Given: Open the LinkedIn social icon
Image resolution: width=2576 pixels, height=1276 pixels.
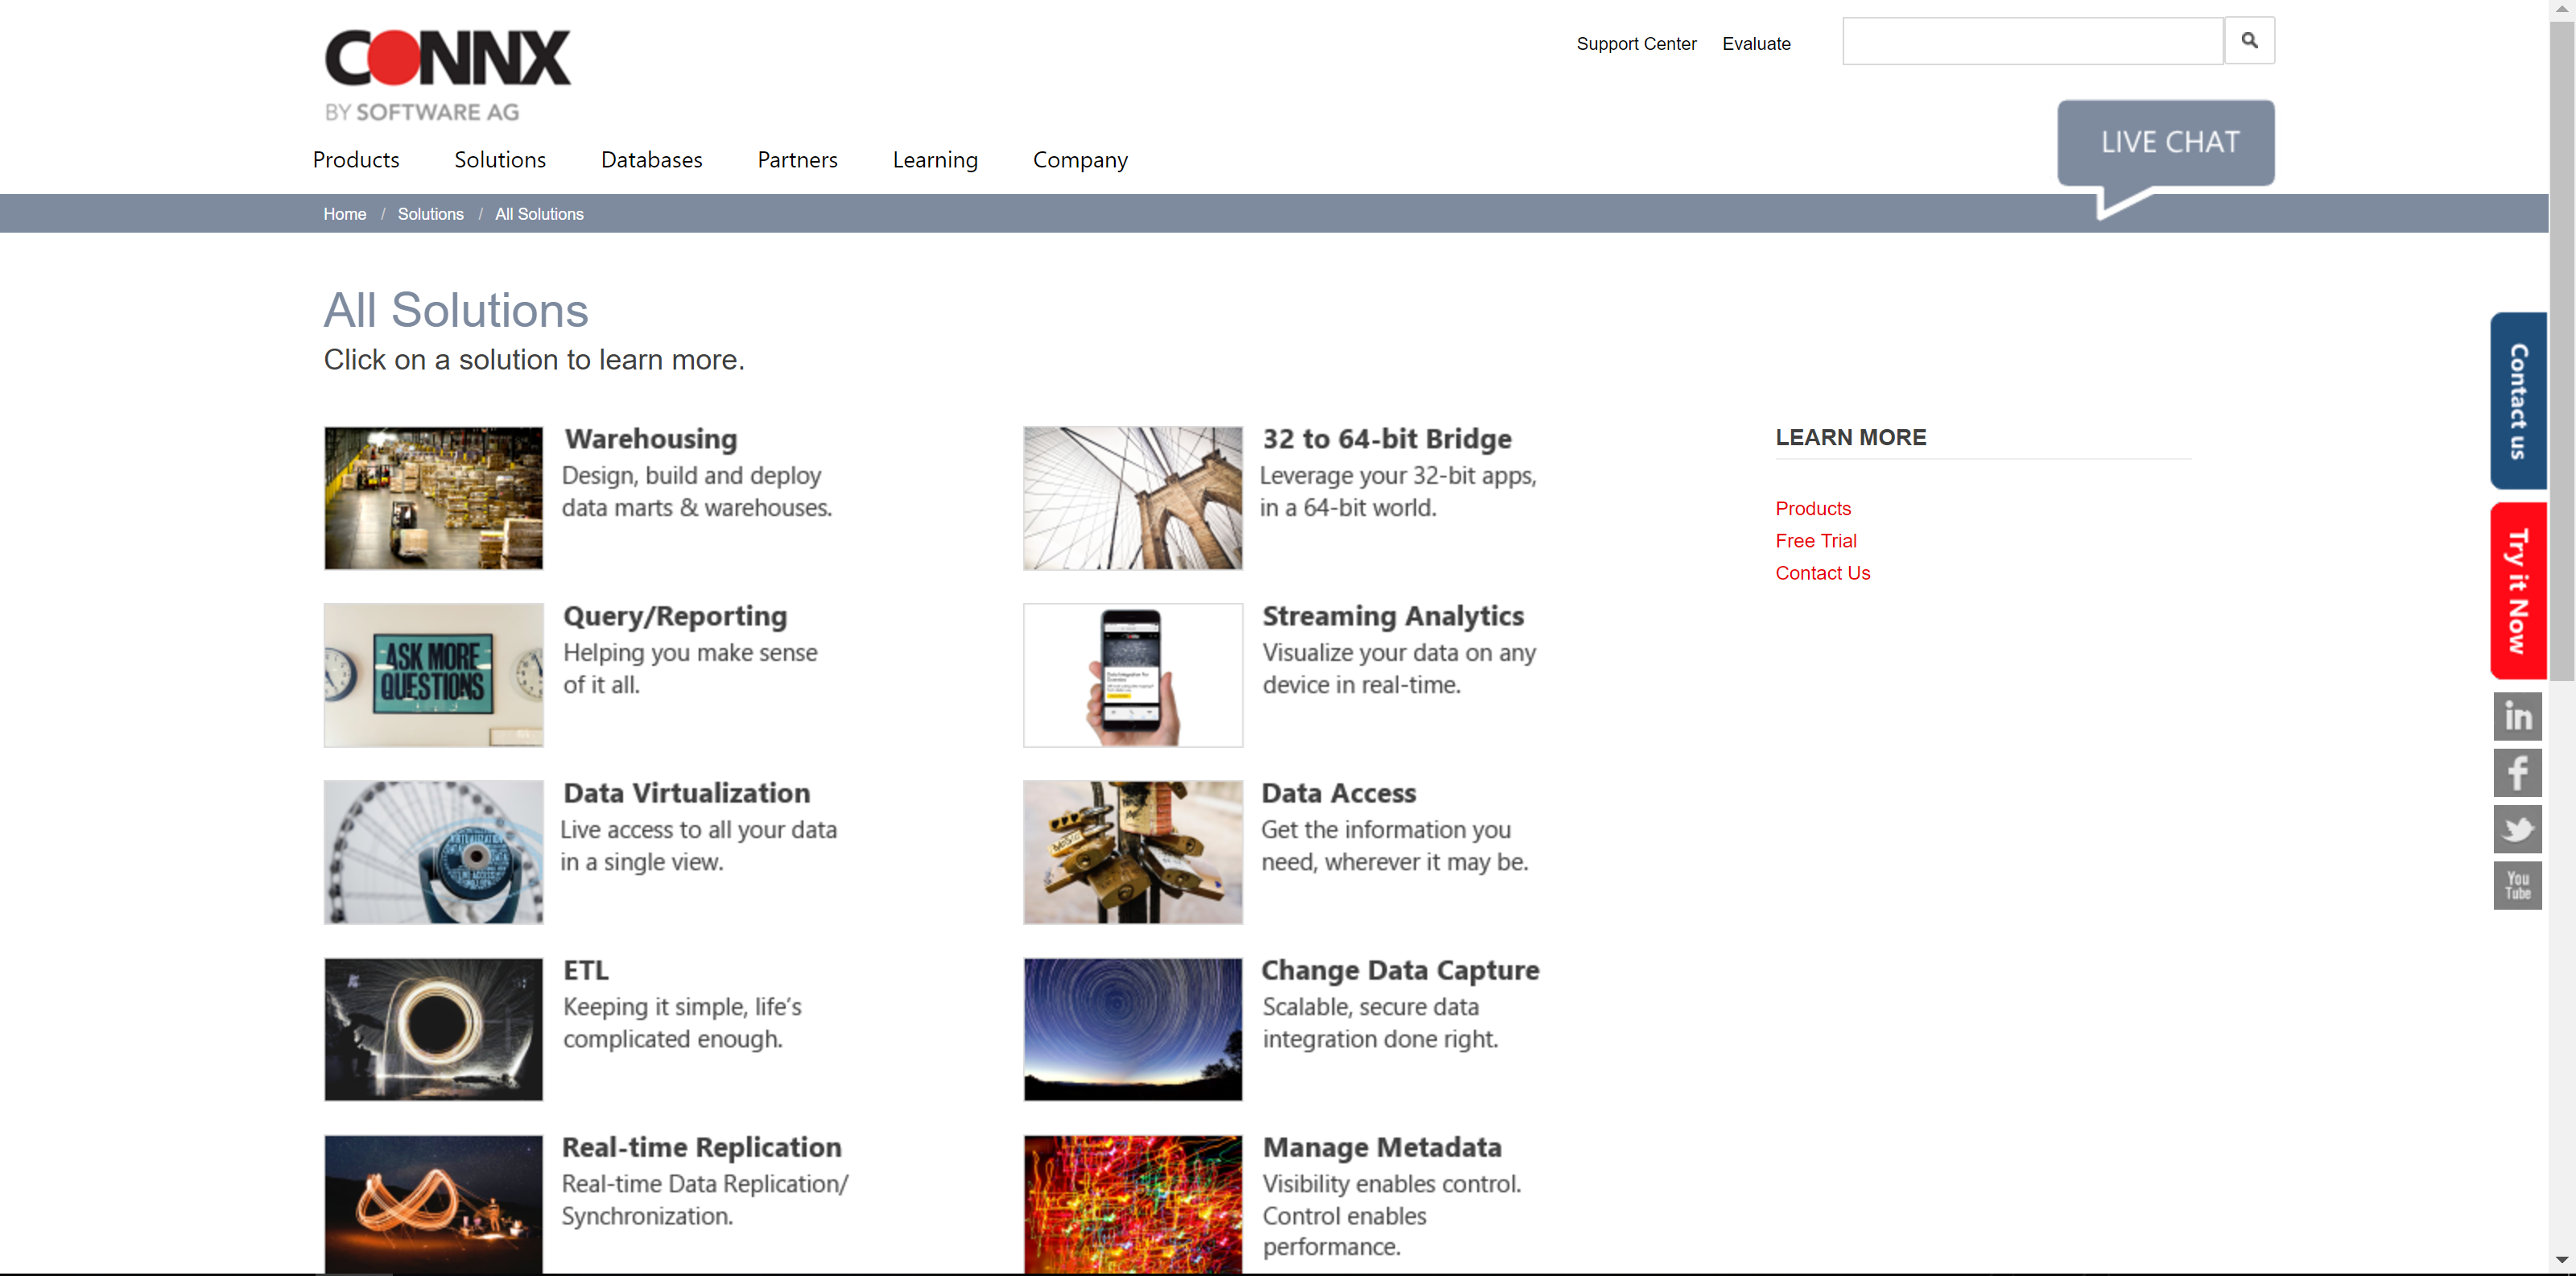Looking at the screenshot, I should coord(2517,716).
